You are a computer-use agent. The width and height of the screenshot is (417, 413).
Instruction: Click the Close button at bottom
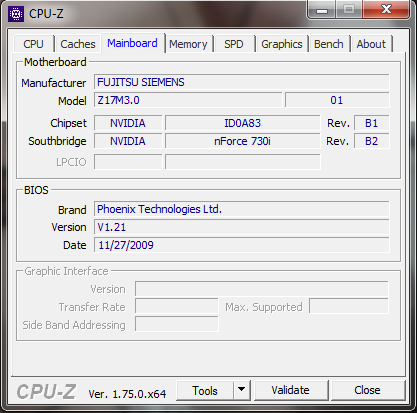(x=367, y=390)
